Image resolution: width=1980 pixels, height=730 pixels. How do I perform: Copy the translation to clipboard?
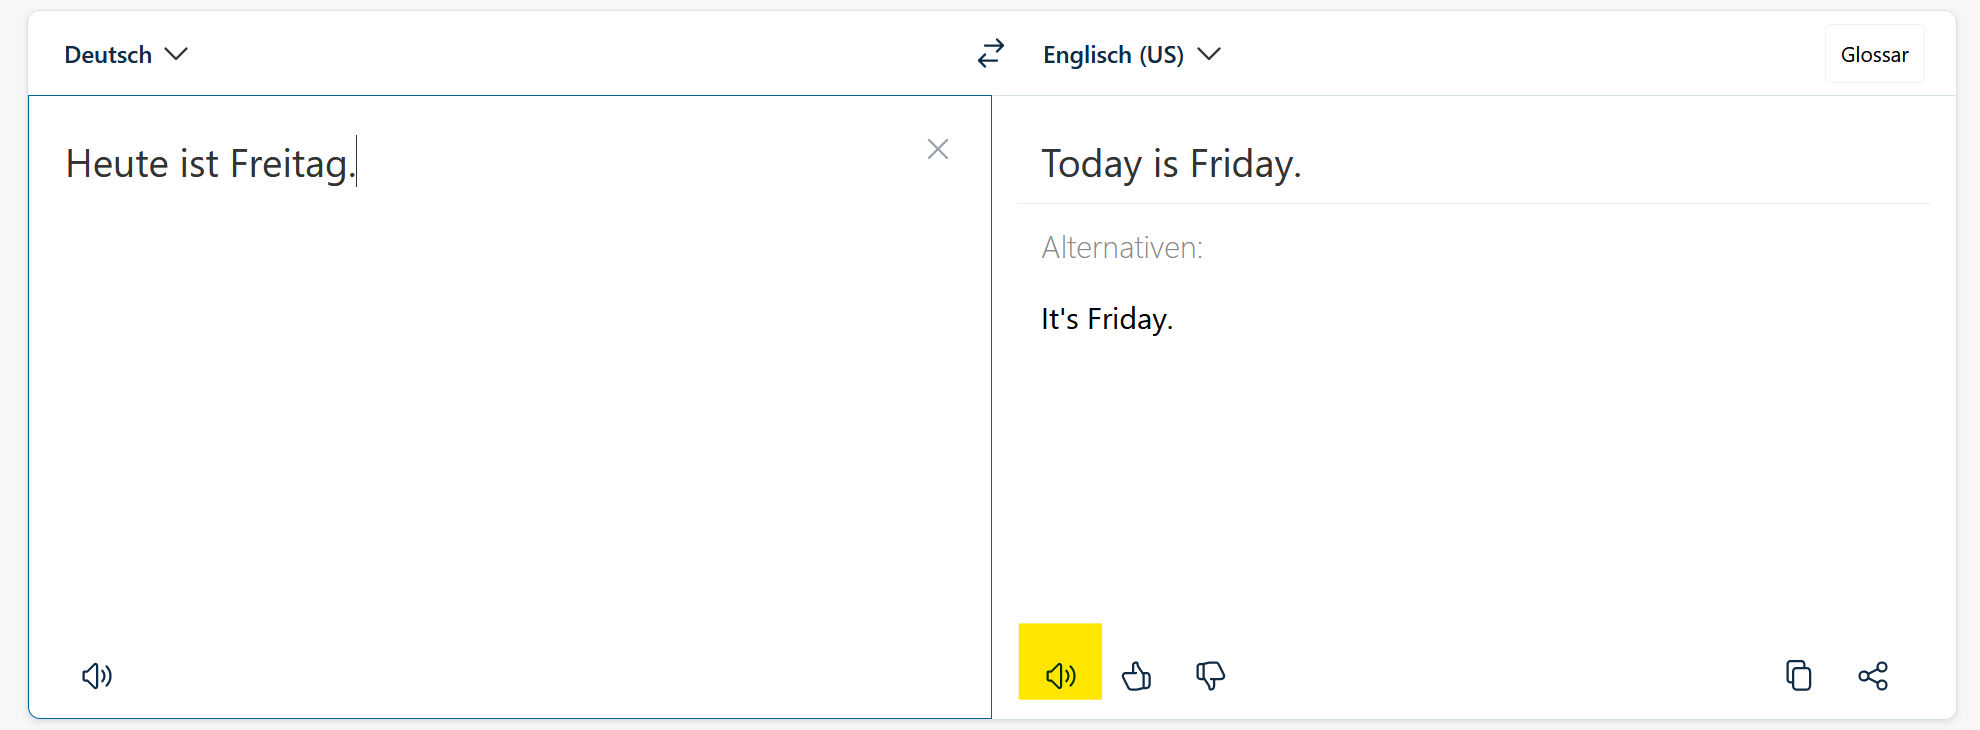pyautogui.click(x=1798, y=676)
